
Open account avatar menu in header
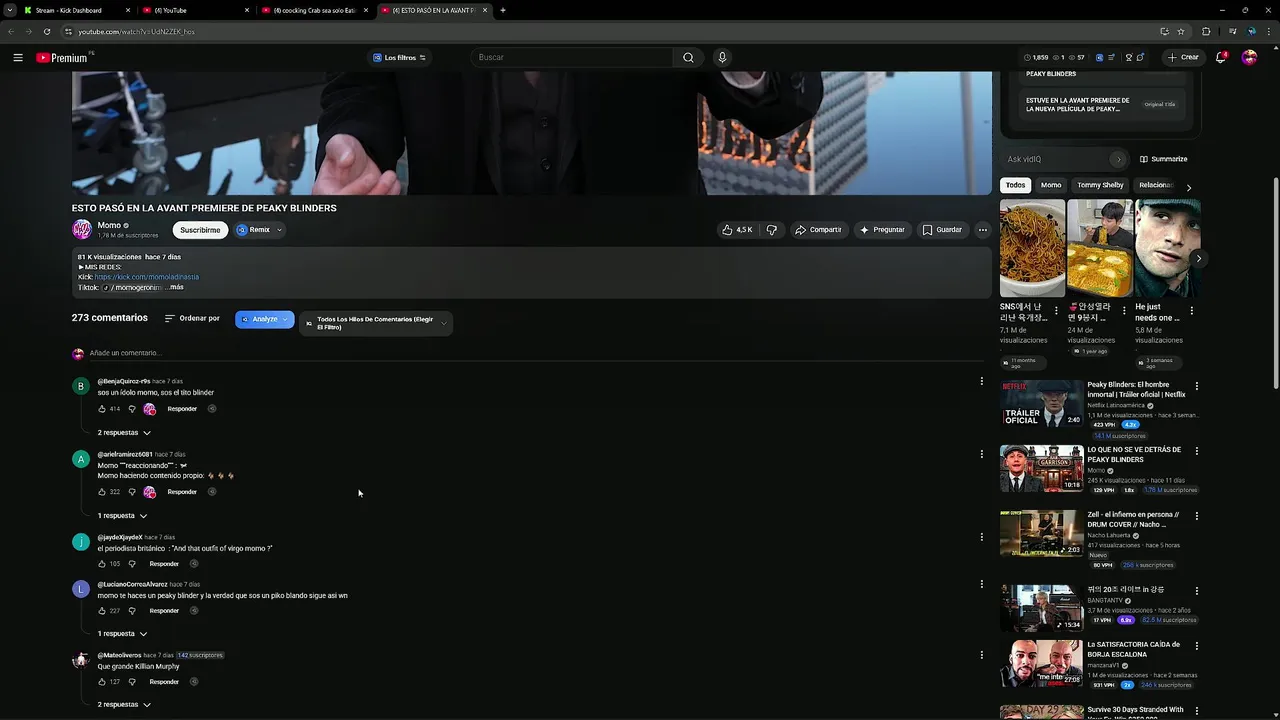pyautogui.click(x=1249, y=57)
